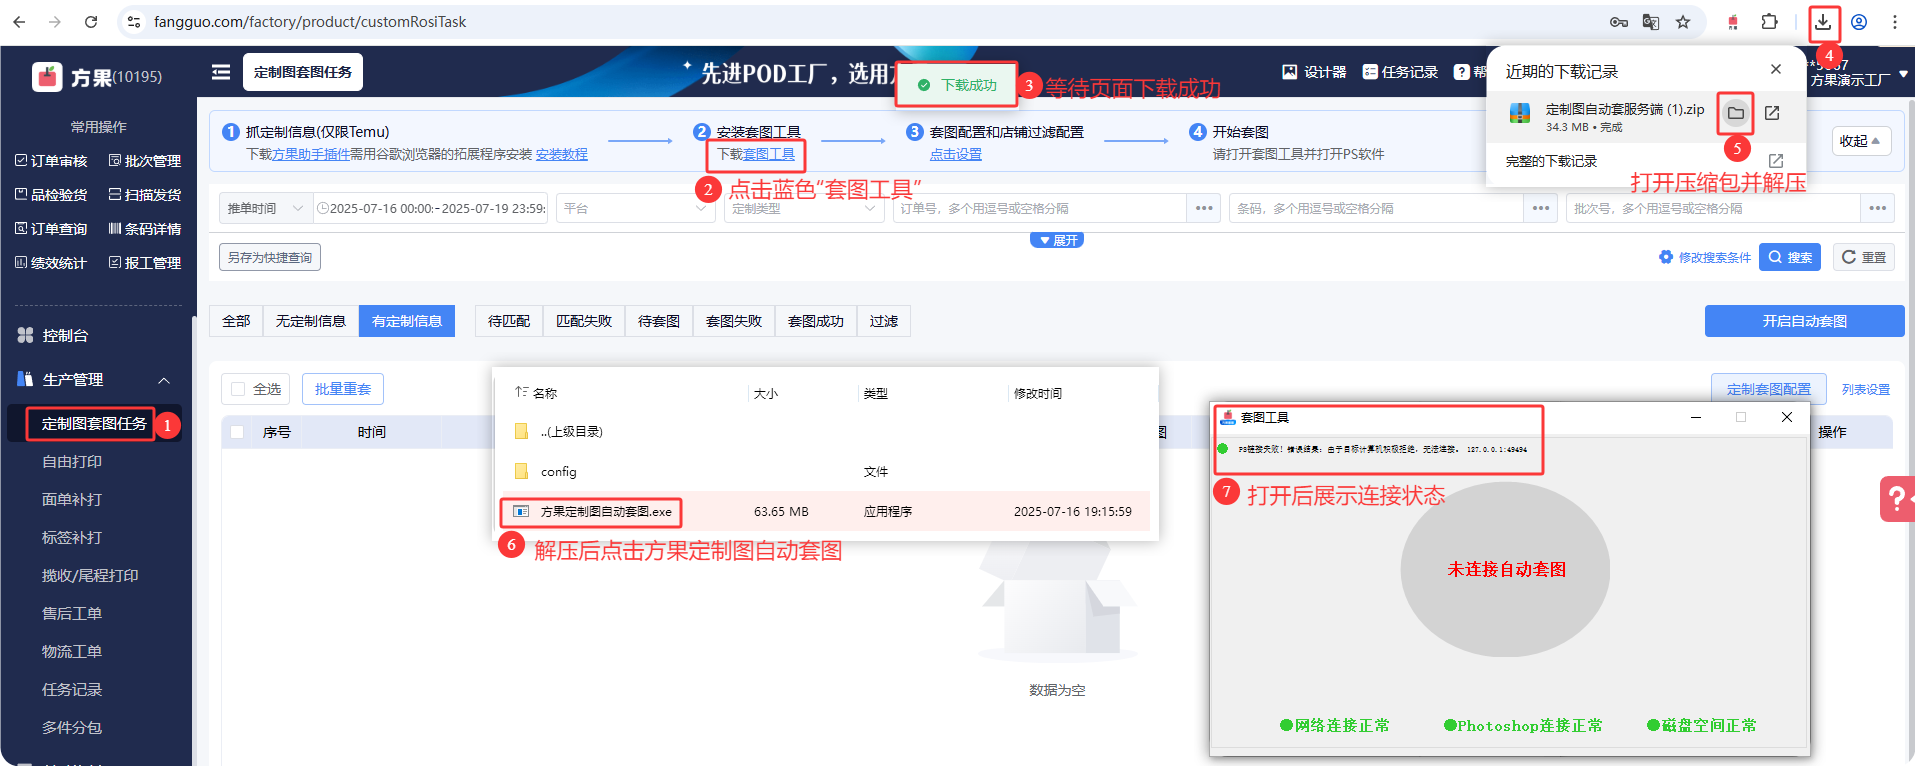The height and width of the screenshot is (766, 1915).
Task: Open the hamburger sidebar menu icon
Action: coord(221,72)
